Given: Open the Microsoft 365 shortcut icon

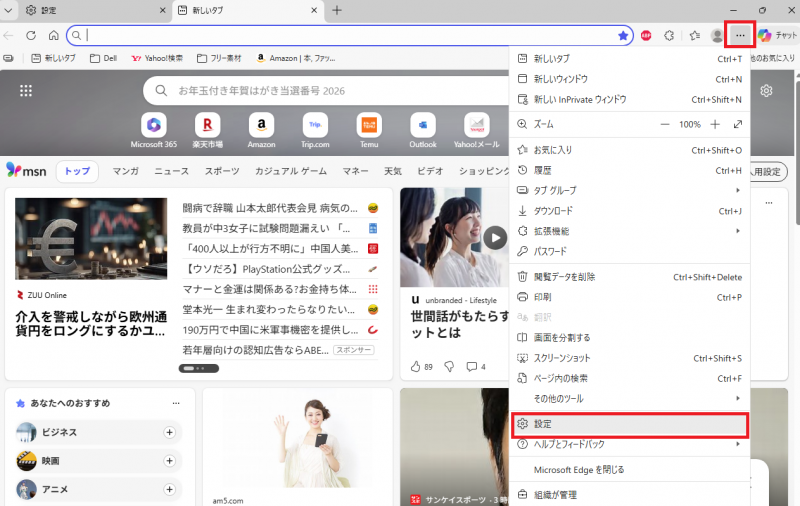Looking at the screenshot, I should pyautogui.click(x=153, y=125).
